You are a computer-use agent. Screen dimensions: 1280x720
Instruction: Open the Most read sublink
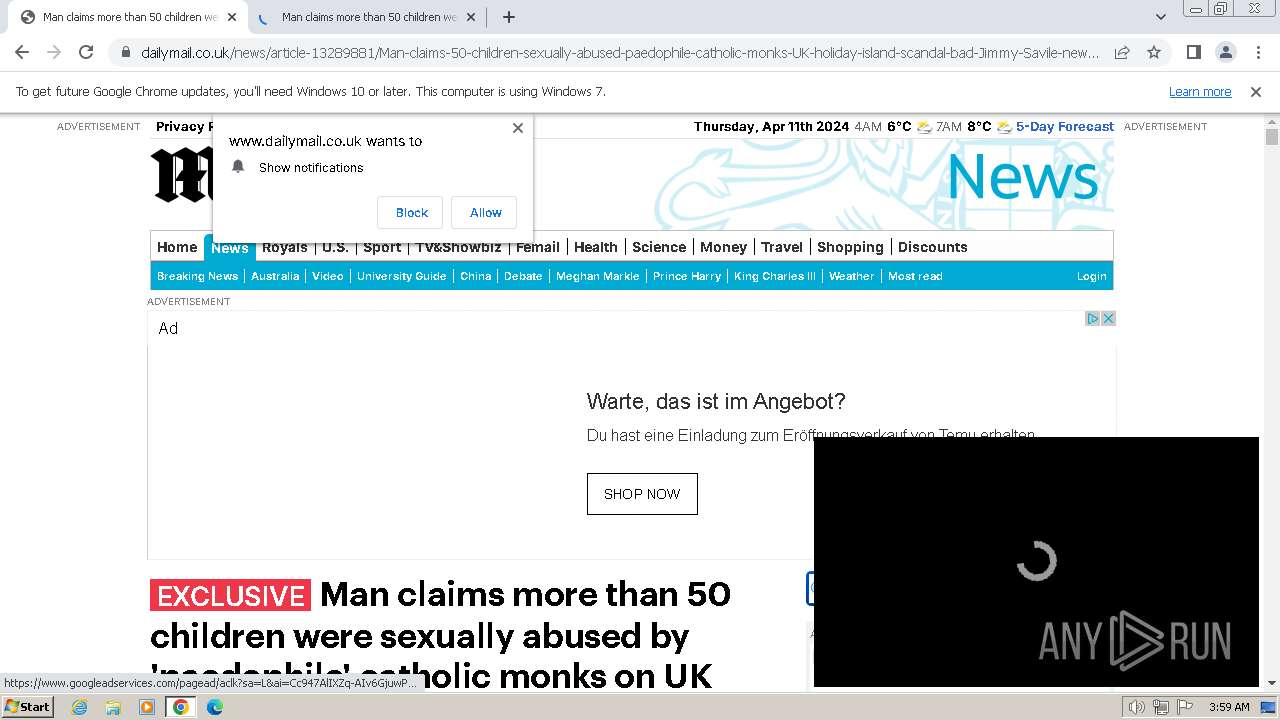(x=915, y=276)
